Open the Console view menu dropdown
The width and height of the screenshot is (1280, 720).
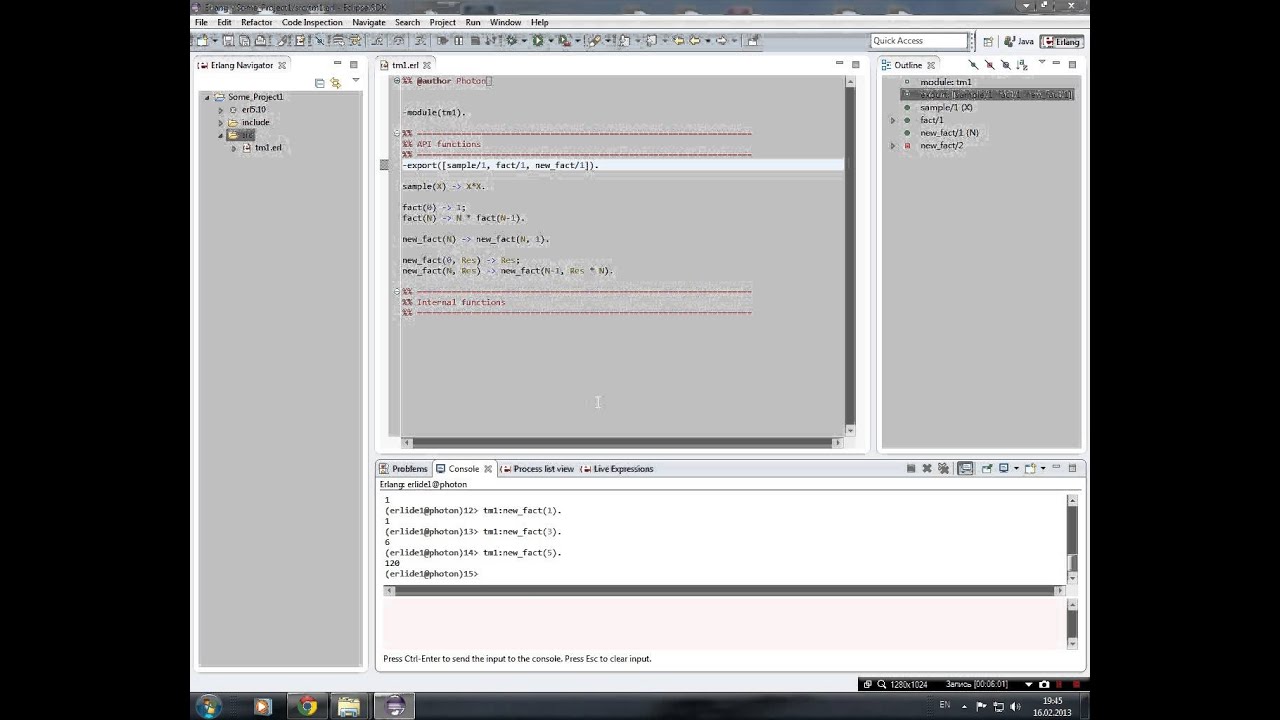click(1043, 468)
